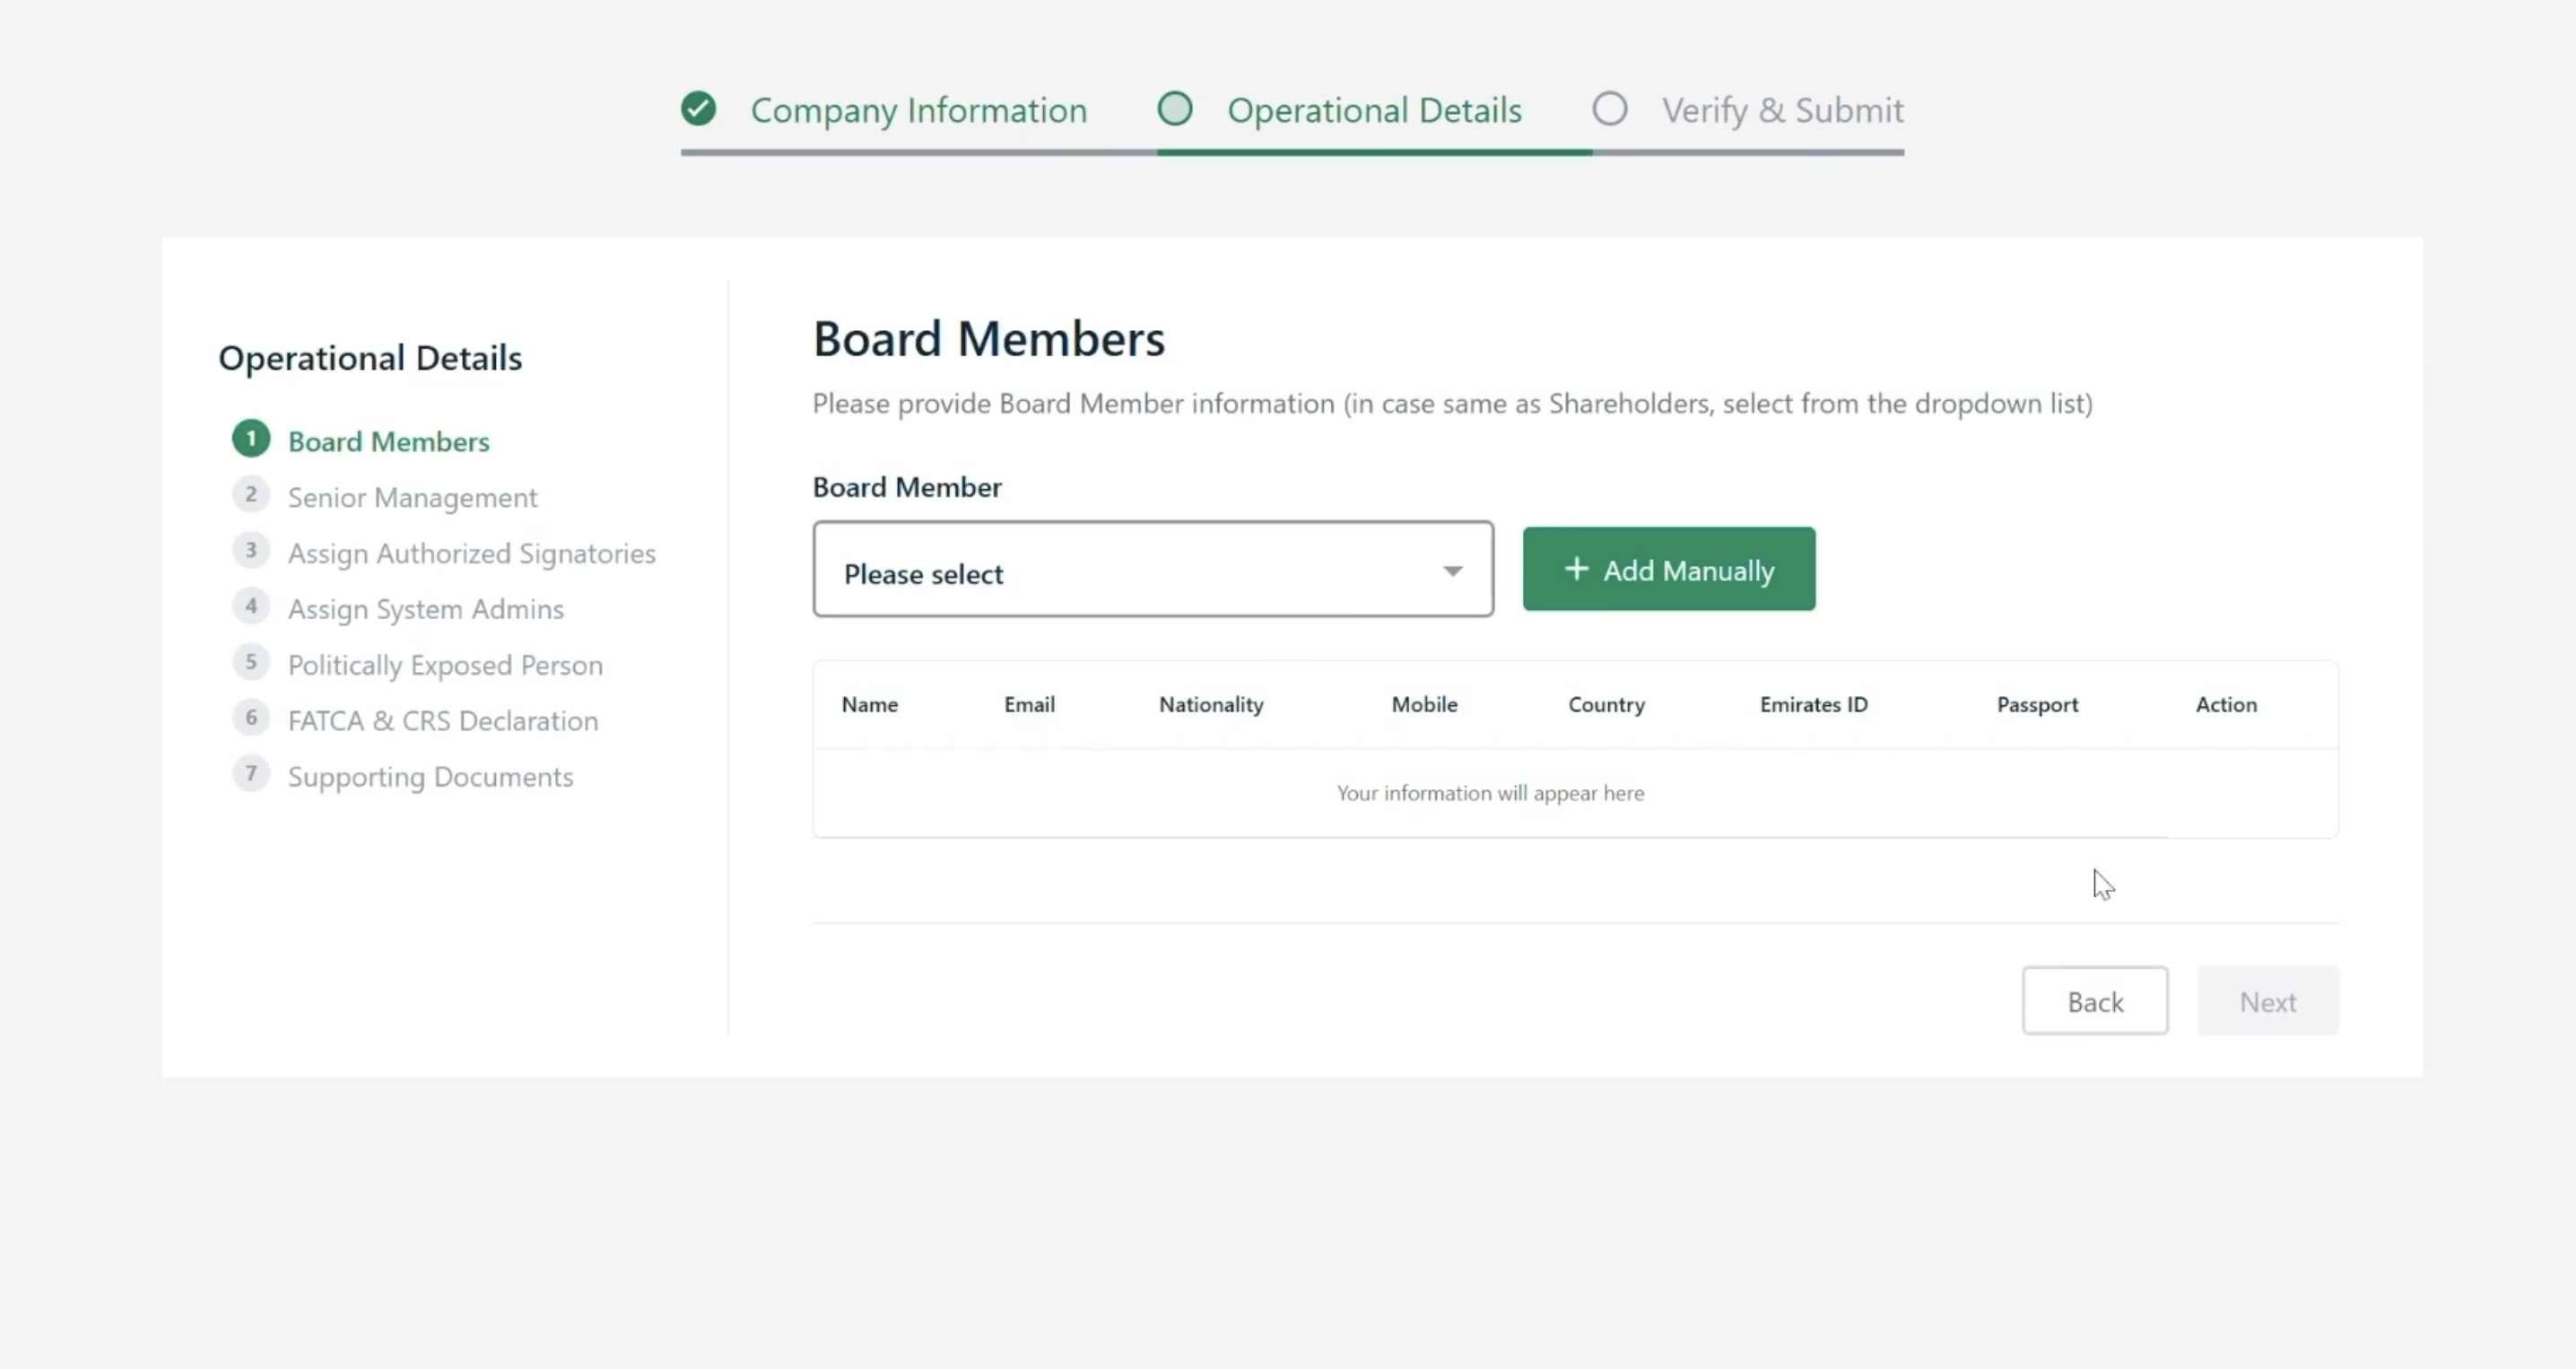
Task: Click the step 1 Board Members number badge
Action: point(250,438)
